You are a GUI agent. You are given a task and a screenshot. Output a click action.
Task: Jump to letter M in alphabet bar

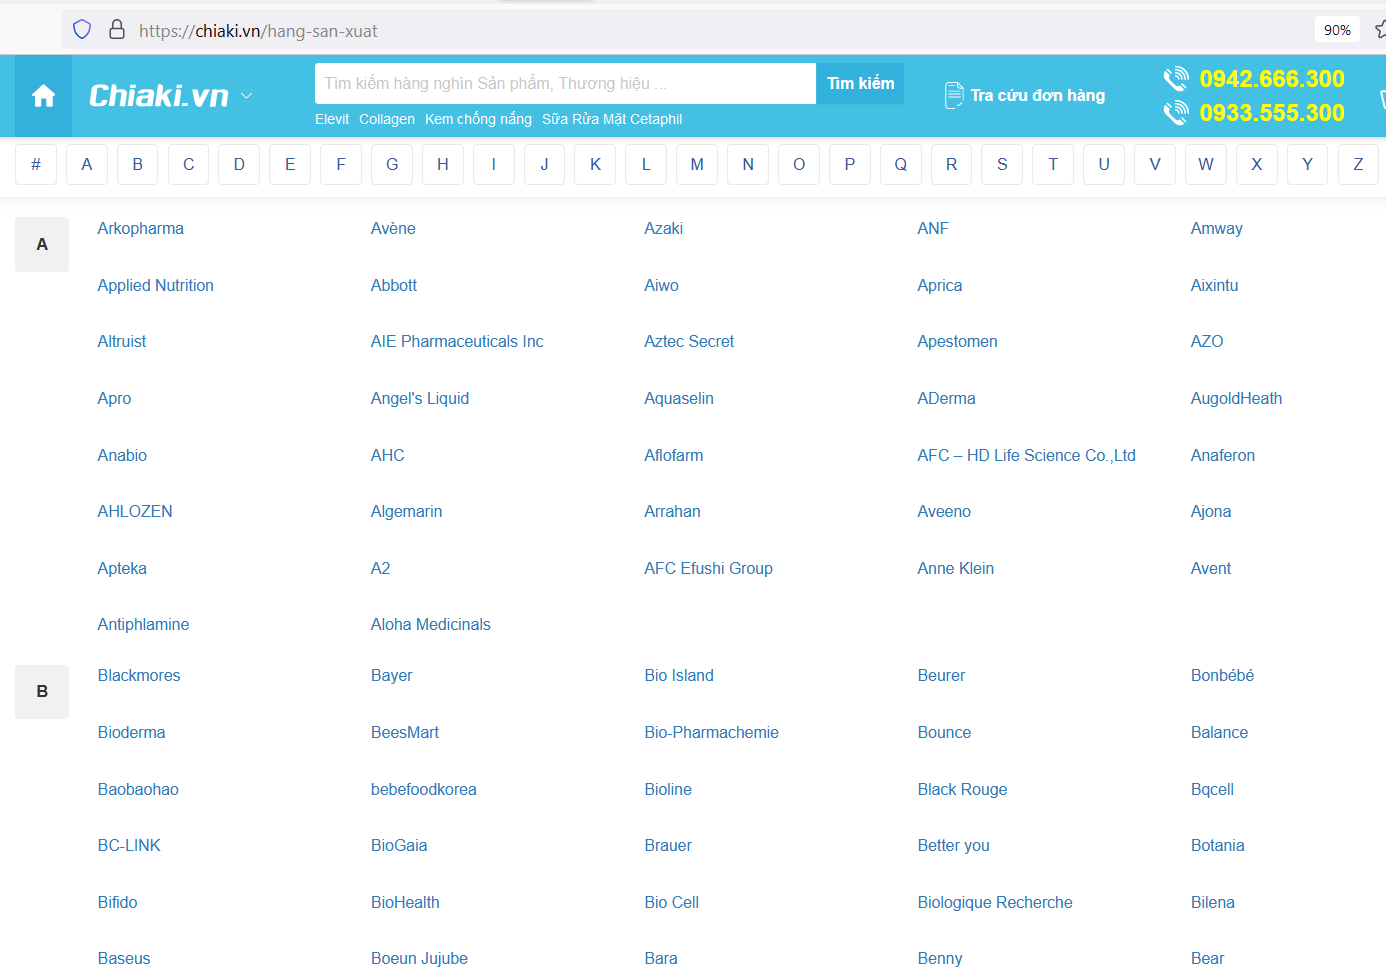697,165
